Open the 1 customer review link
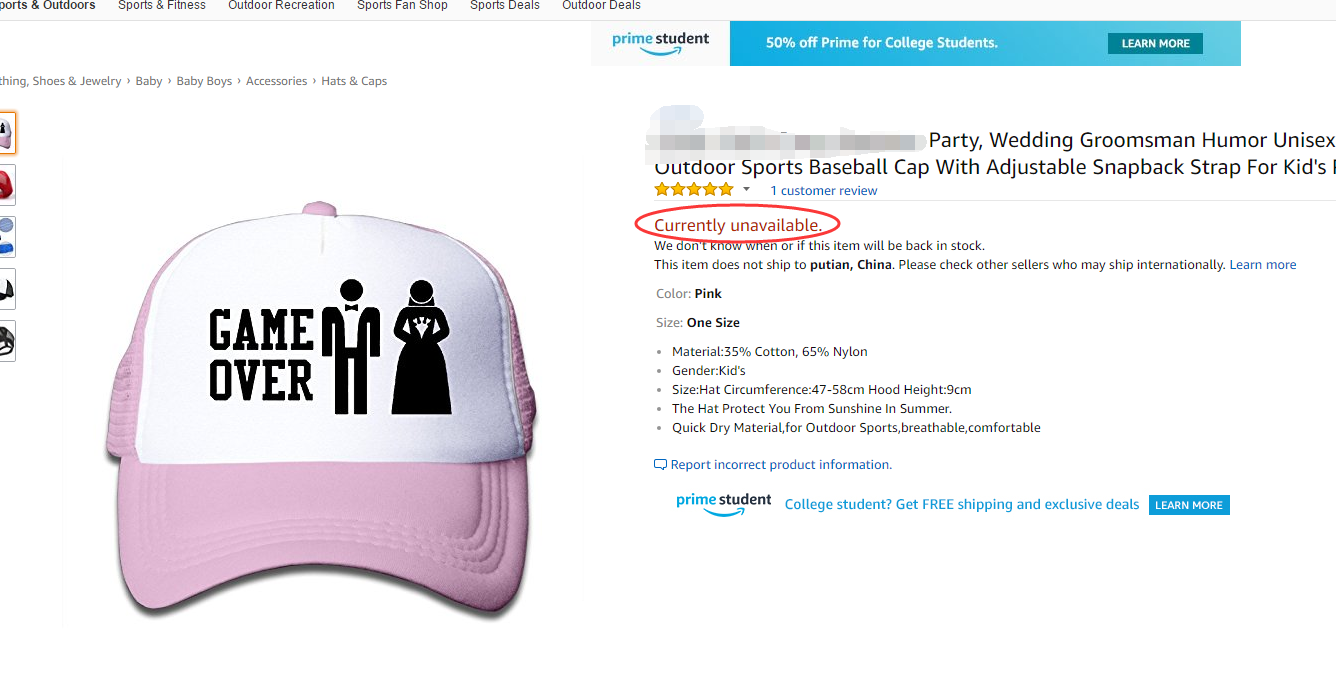The image size is (1336, 694). [823, 191]
